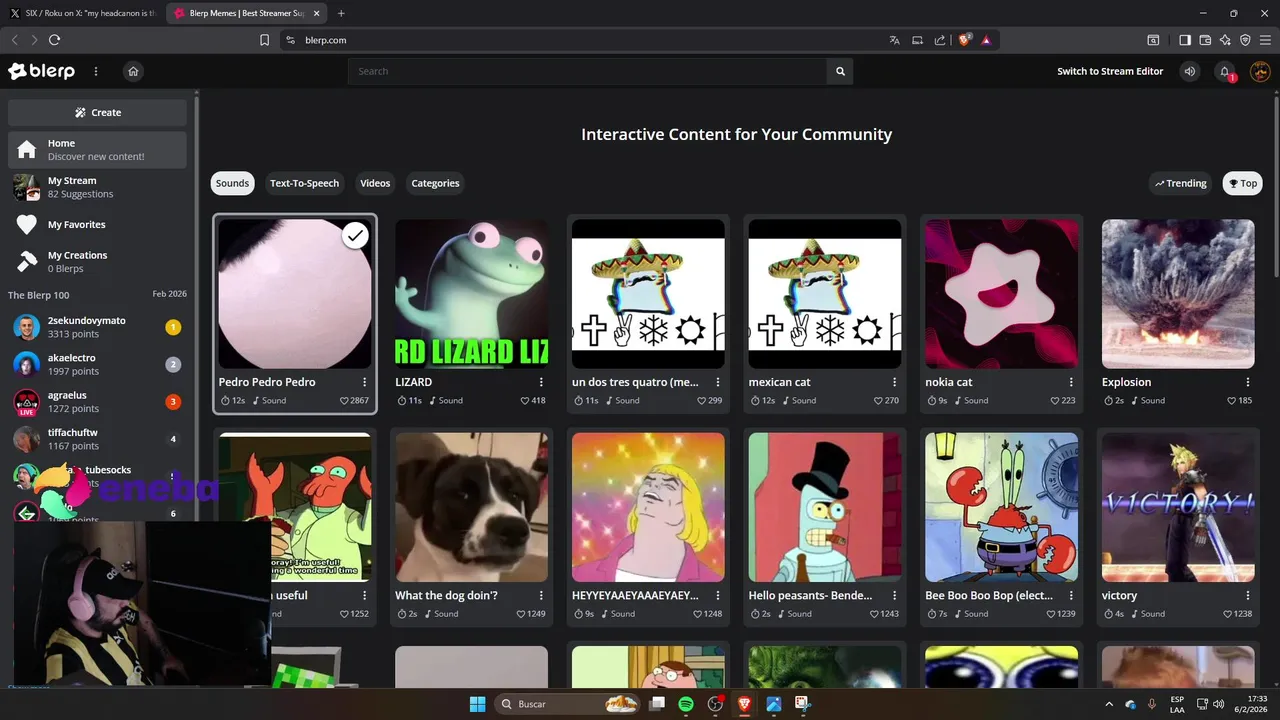The height and width of the screenshot is (720, 1280).
Task: Like LIZARD via heart icon
Action: (525, 401)
